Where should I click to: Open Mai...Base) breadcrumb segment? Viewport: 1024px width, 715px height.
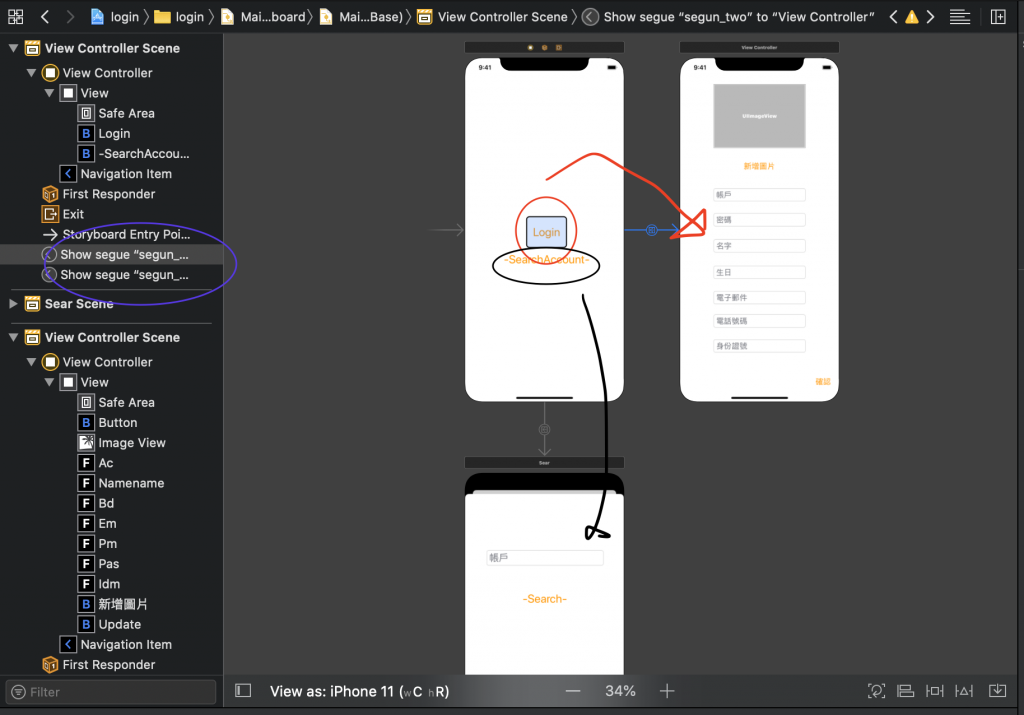coord(361,16)
